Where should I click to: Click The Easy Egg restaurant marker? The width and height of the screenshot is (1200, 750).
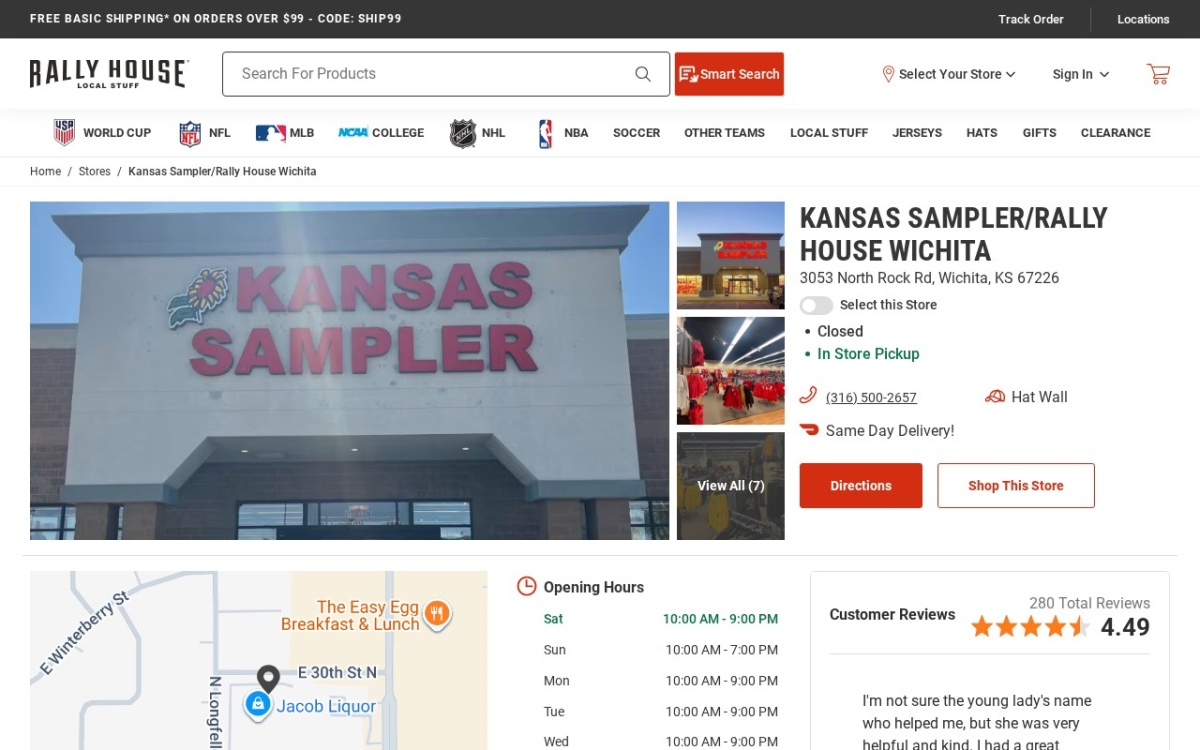pos(436,613)
